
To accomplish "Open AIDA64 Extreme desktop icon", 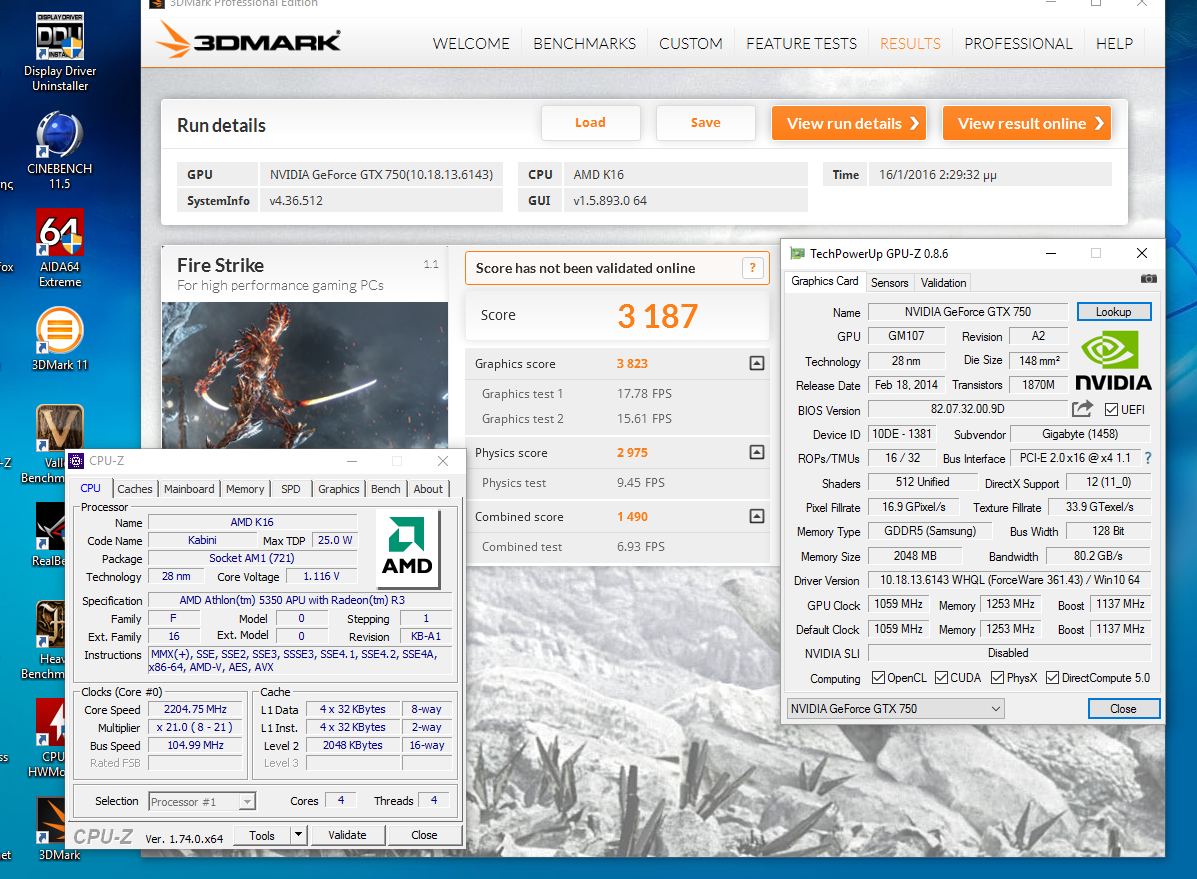I will tap(60, 248).
